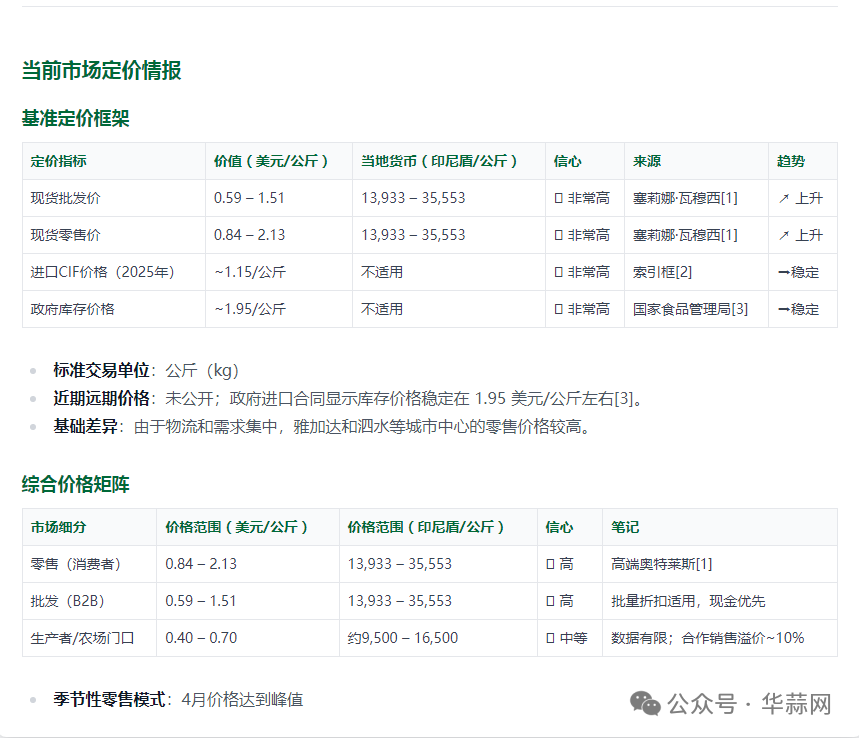This screenshot has width=859, height=738.
Task: Click 上升 trend in 现货零售价 row
Action: point(809,235)
